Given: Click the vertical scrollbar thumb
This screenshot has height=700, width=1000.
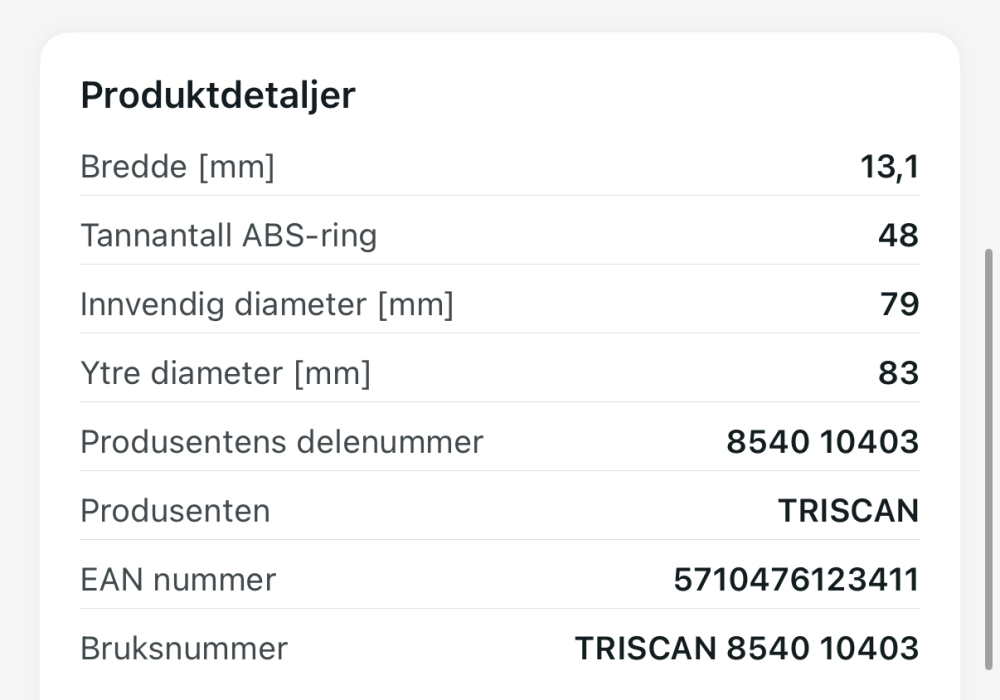Looking at the screenshot, I should click(989, 459).
